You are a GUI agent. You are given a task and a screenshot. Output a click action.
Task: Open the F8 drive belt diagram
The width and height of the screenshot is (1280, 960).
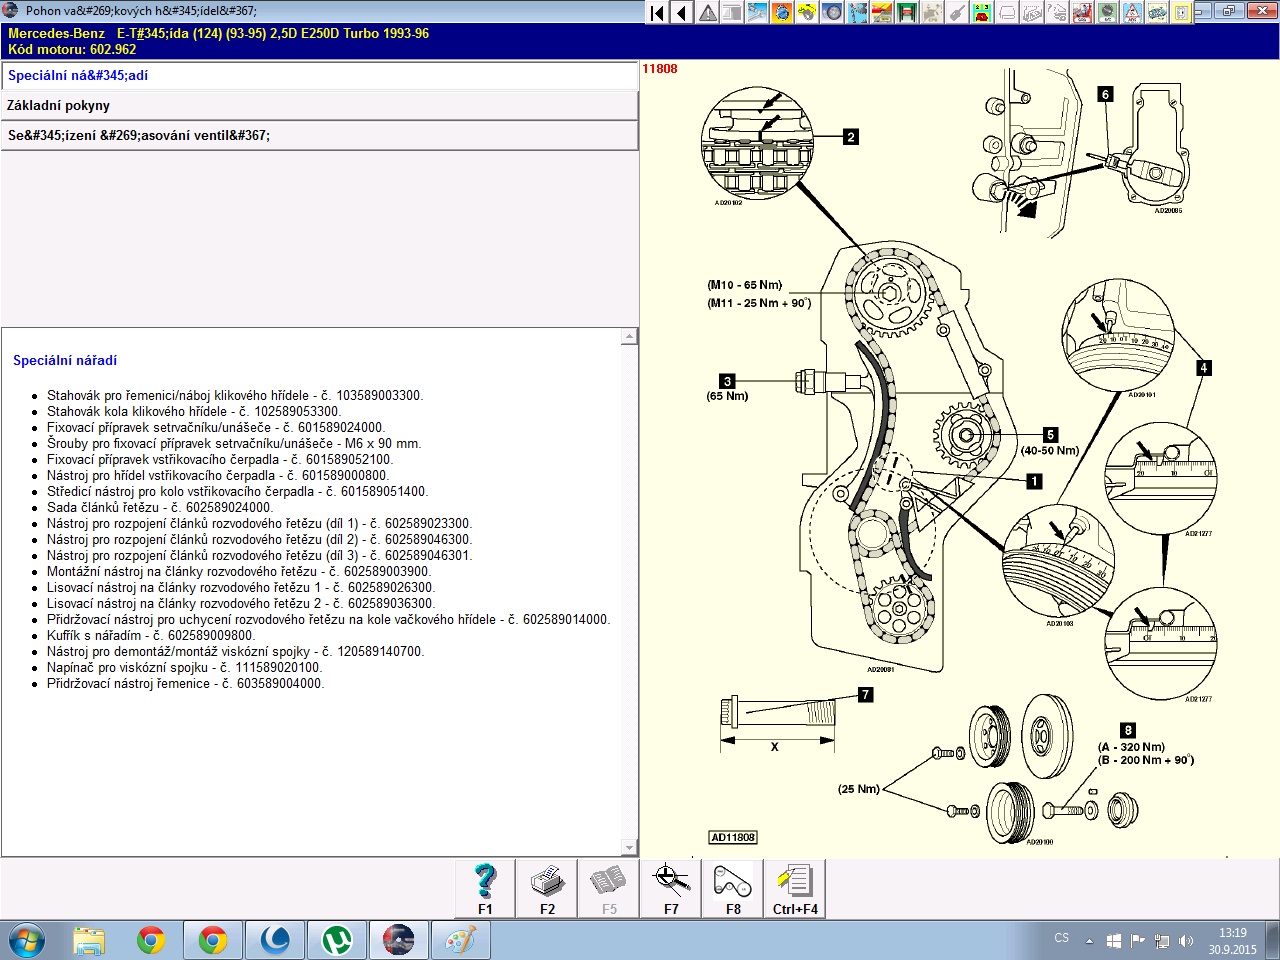(733, 888)
